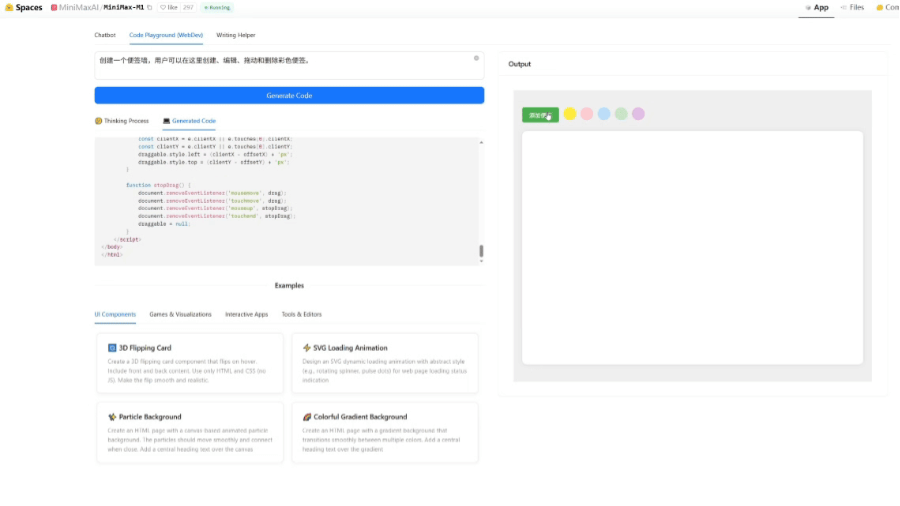Screen dimensions: 900x506
Task: Click the Particle Background sparkle icon
Action: point(112,417)
